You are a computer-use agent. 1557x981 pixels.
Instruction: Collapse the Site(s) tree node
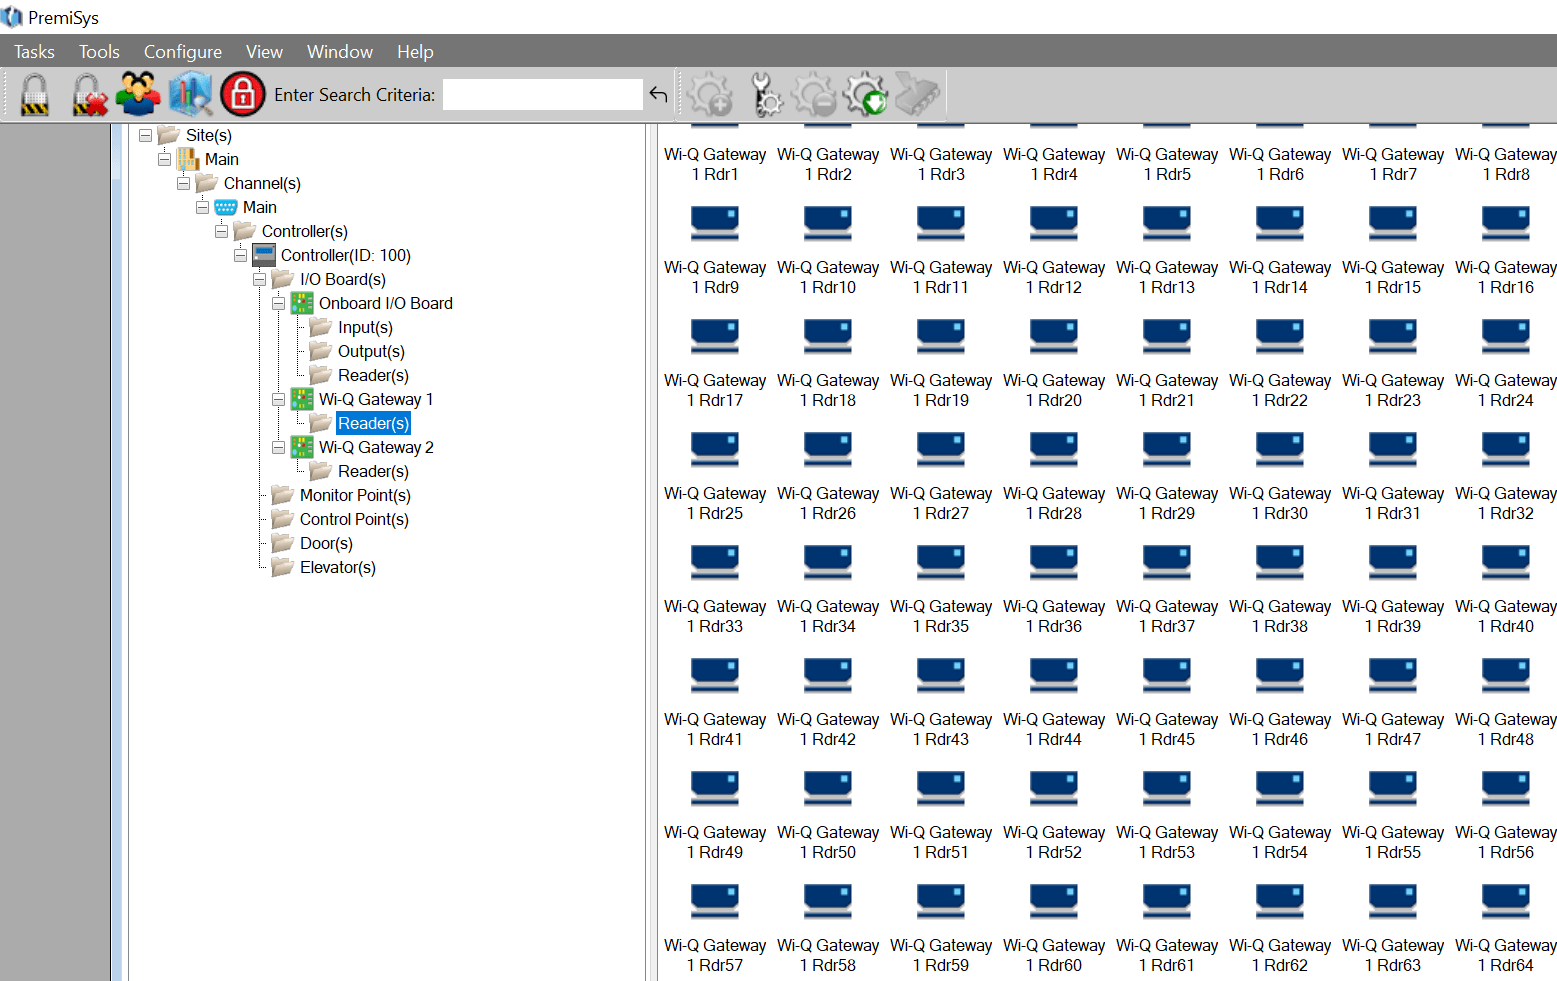pos(145,135)
